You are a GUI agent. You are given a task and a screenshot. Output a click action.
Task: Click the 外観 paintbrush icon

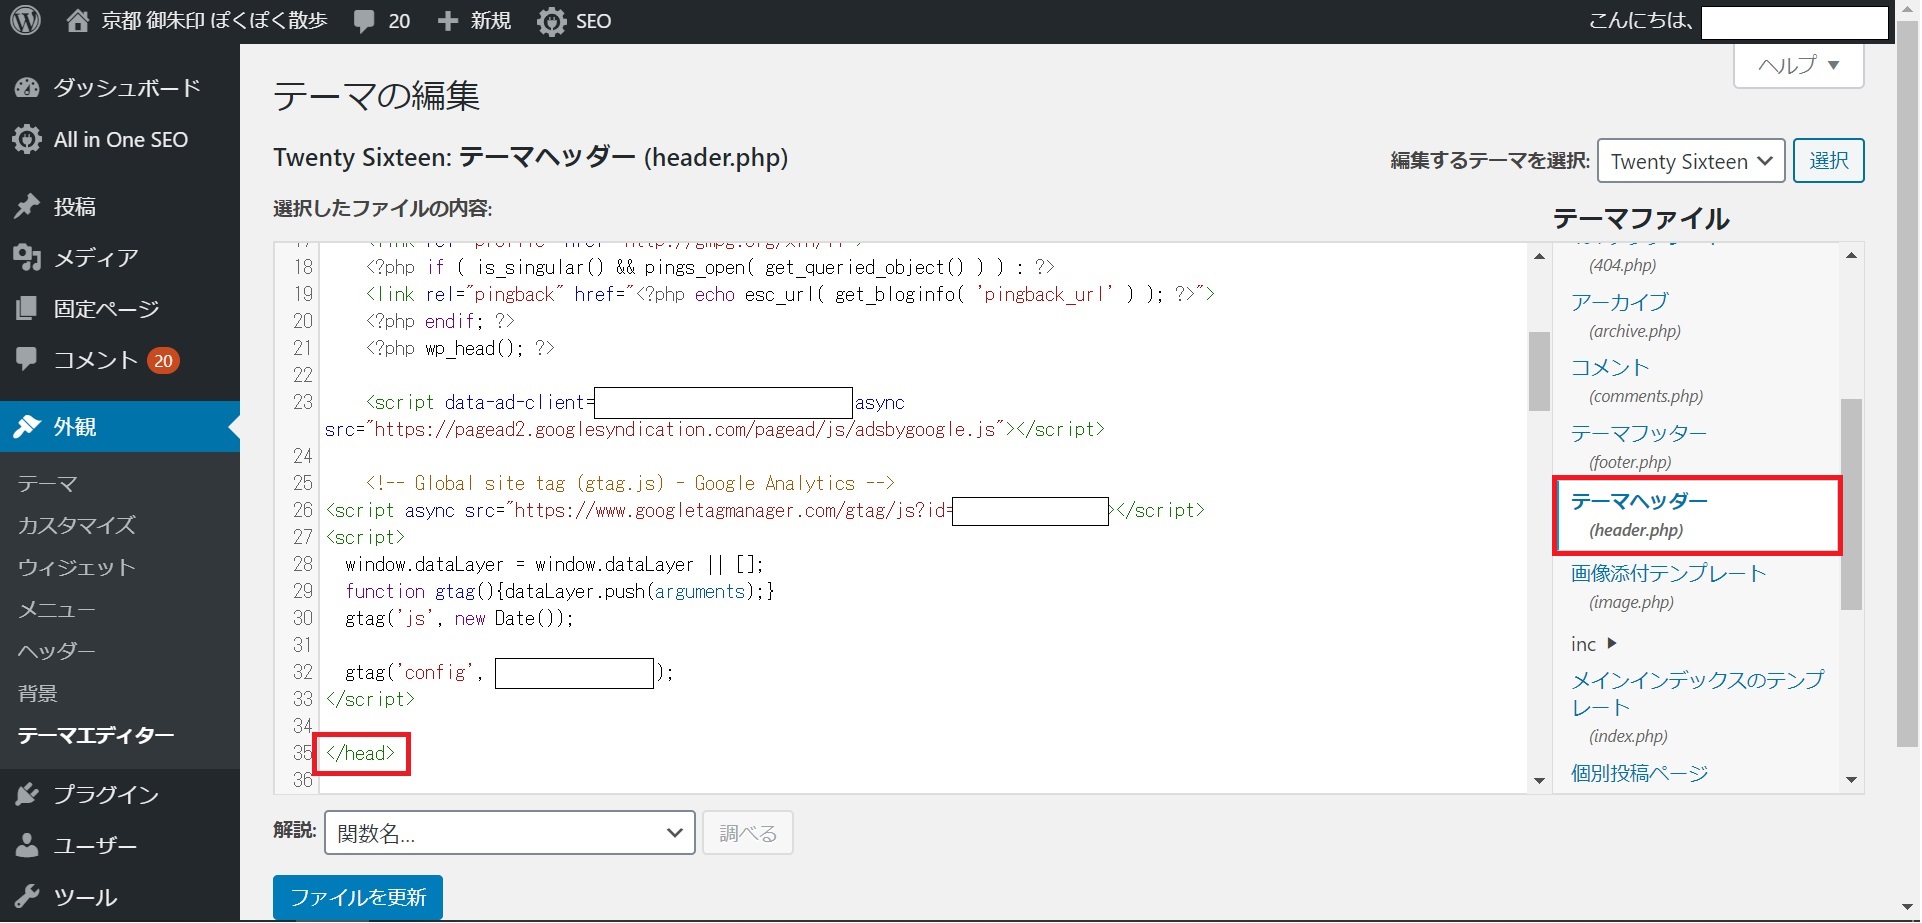(x=27, y=427)
